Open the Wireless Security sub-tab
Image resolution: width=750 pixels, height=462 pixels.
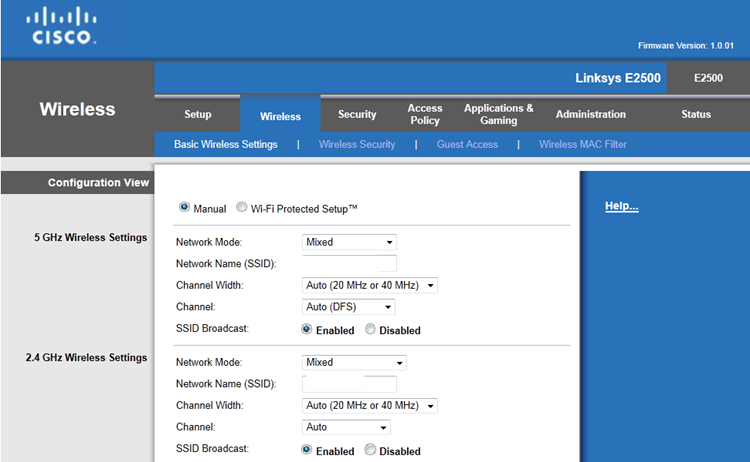tap(357, 145)
